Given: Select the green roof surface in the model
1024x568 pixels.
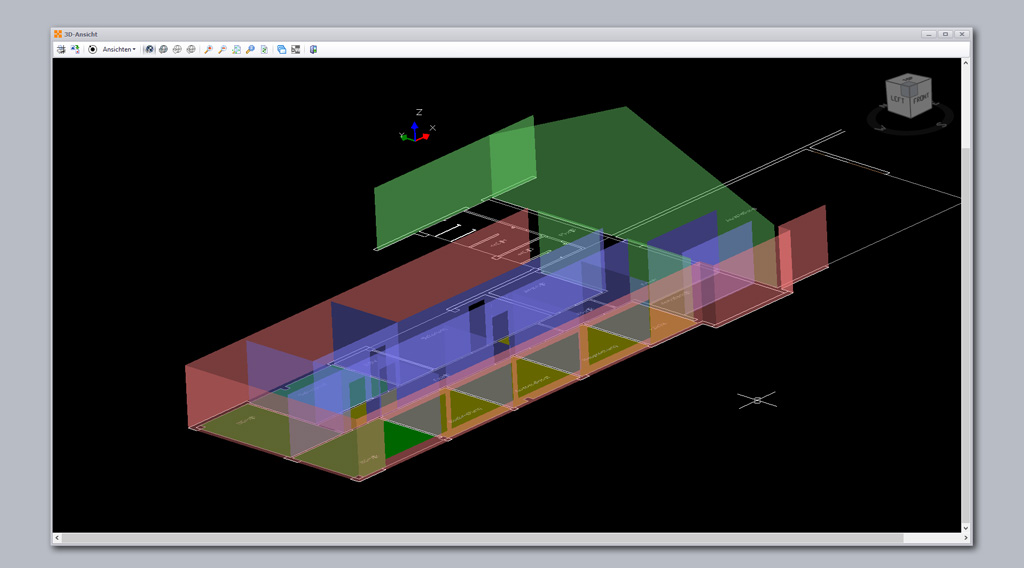Looking at the screenshot, I should (620, 170).
